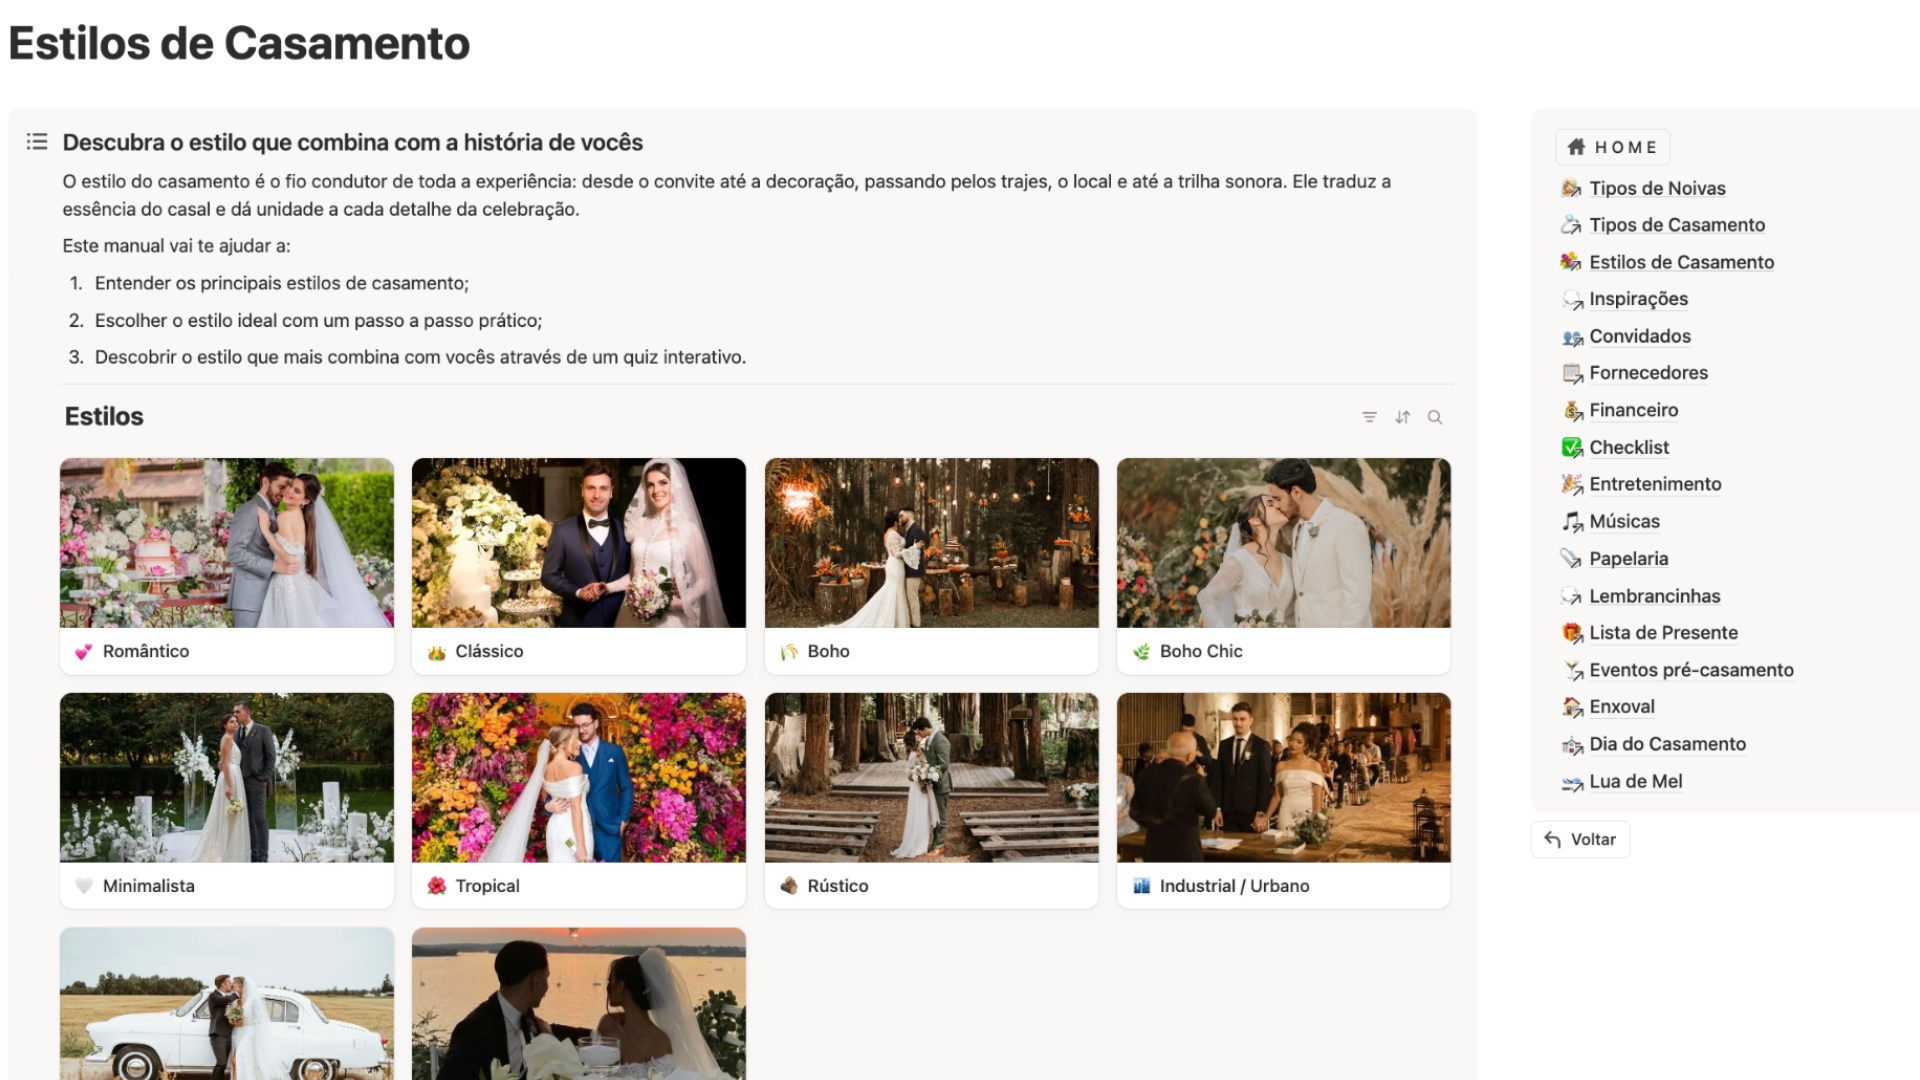Click the Lista de Presente gift icon
Screen dimensions: 1920x1080
click(x=1572, y=633)
